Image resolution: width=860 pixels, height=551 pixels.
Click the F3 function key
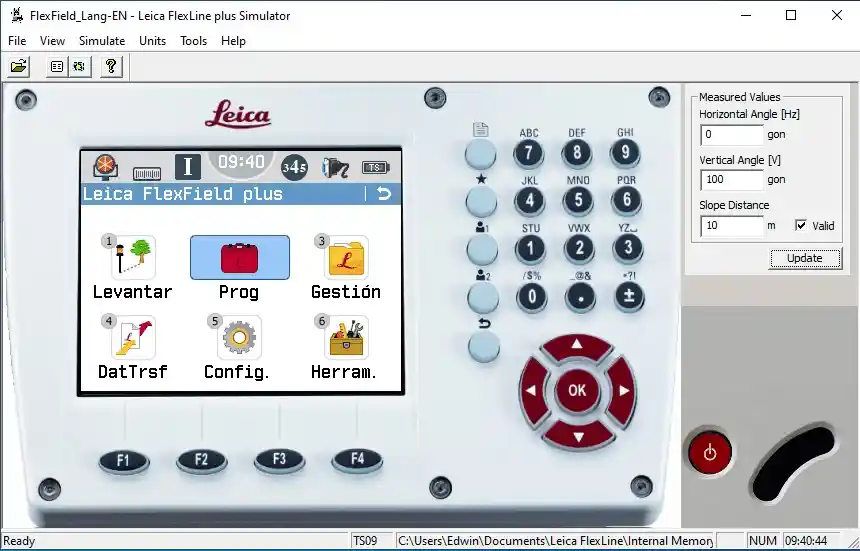coord(279,459)
